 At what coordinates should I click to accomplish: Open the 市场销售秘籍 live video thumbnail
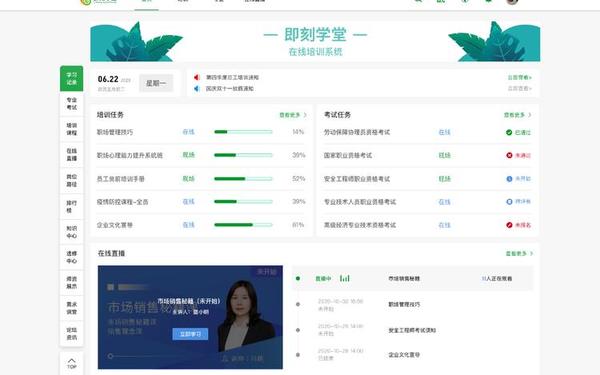(x=190, y=317)
